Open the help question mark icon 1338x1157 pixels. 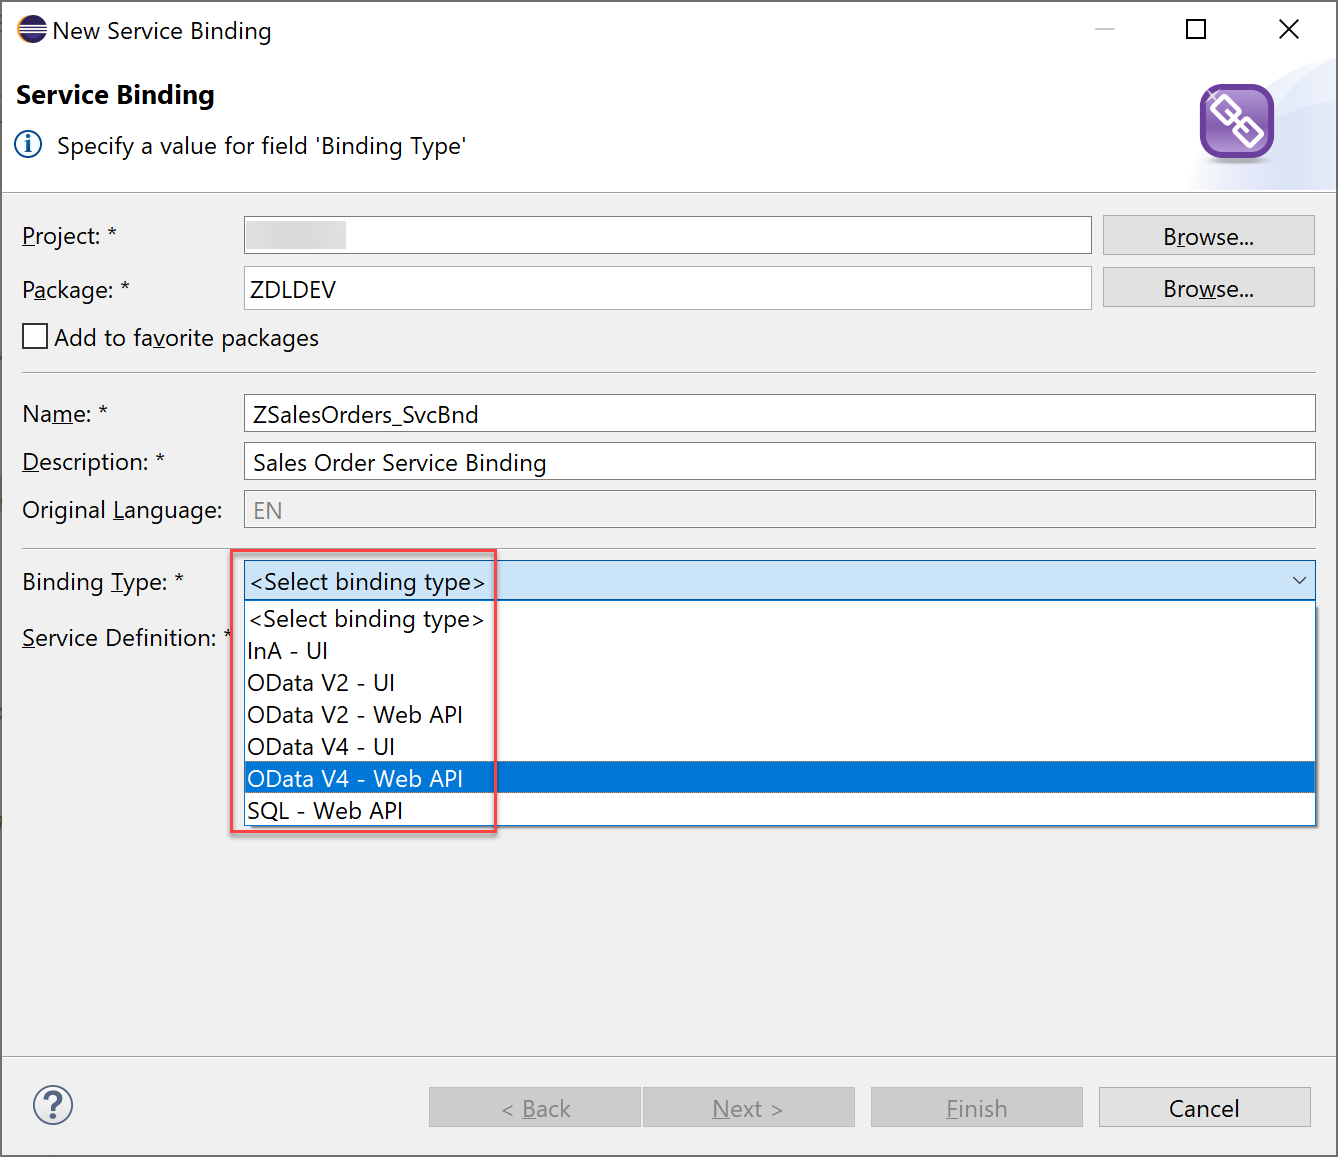click(53, 1105)
